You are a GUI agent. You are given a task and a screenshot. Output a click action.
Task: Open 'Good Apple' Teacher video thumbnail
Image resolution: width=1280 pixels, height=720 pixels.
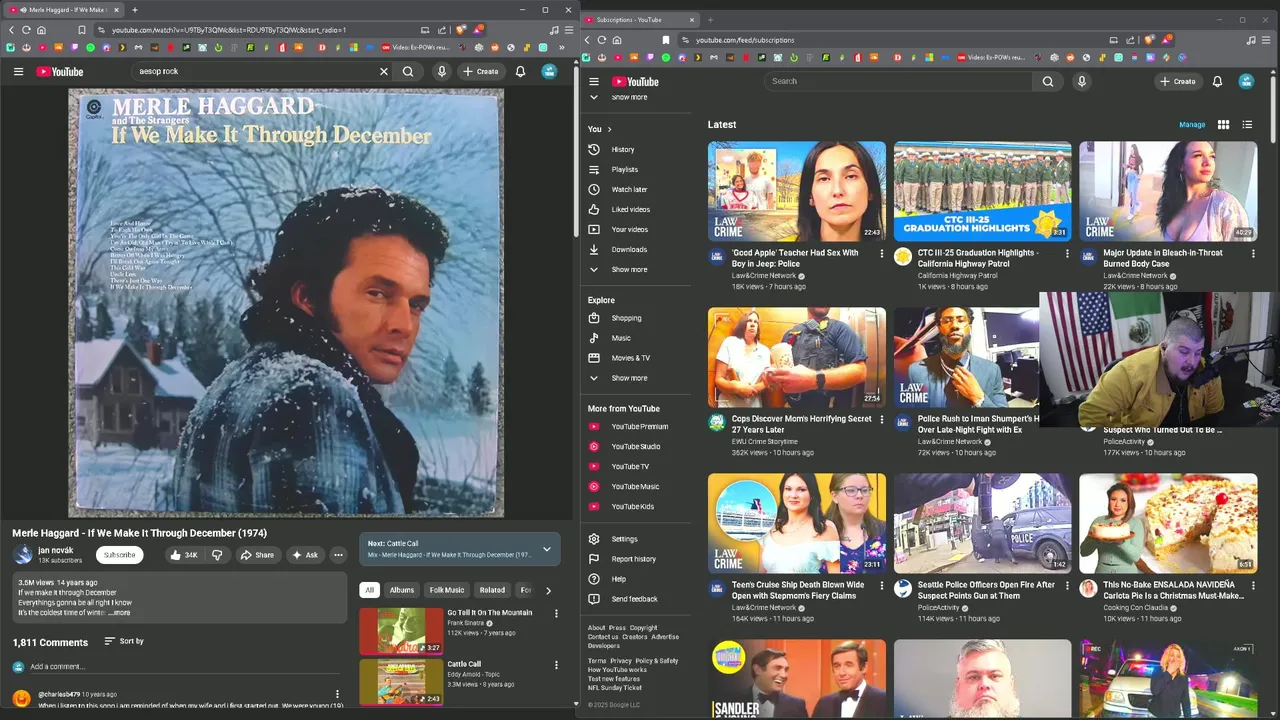[x=797, y=191]
